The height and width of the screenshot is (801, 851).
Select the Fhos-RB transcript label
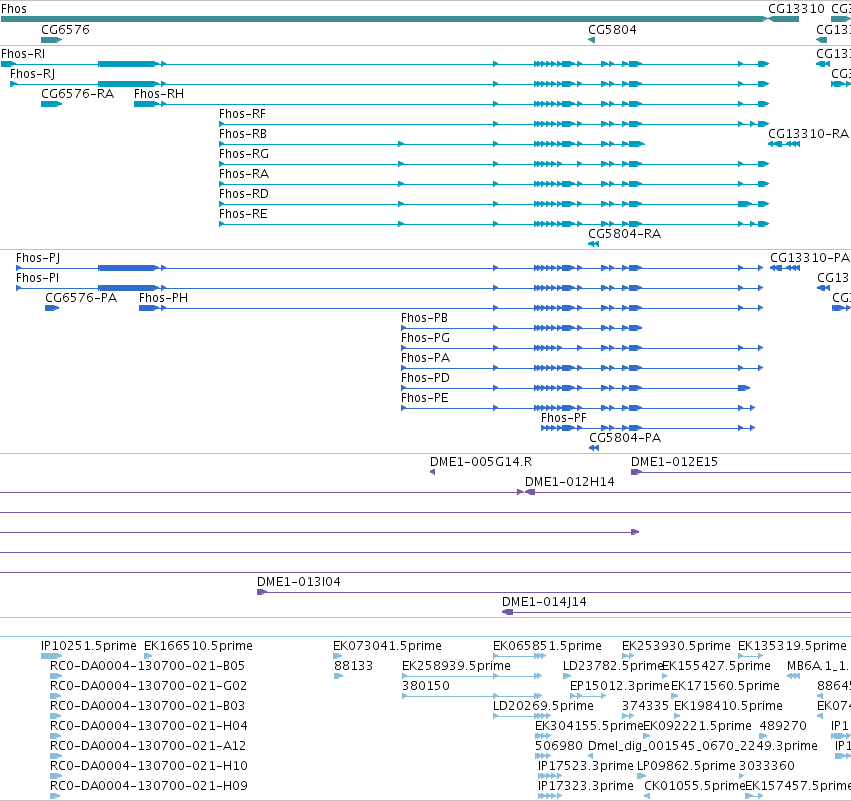tap(243, 134)
